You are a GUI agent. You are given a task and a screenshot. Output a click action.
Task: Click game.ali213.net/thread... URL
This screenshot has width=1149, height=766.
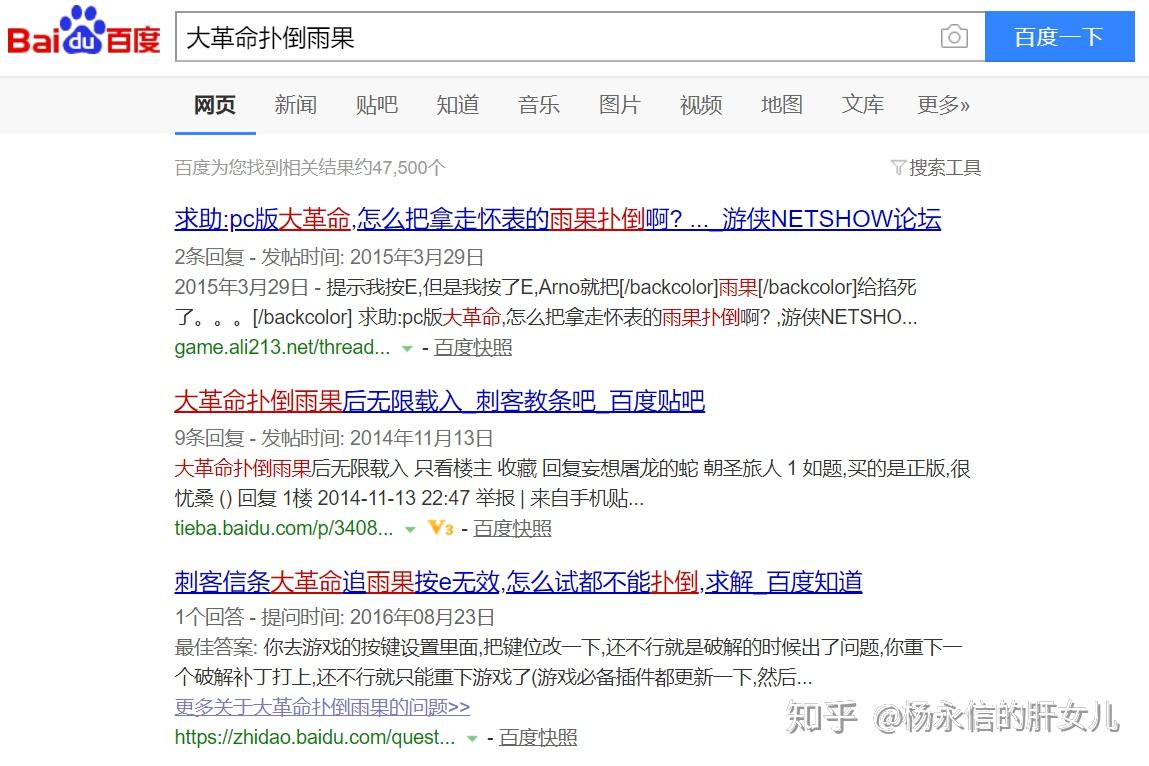(282, 347)
